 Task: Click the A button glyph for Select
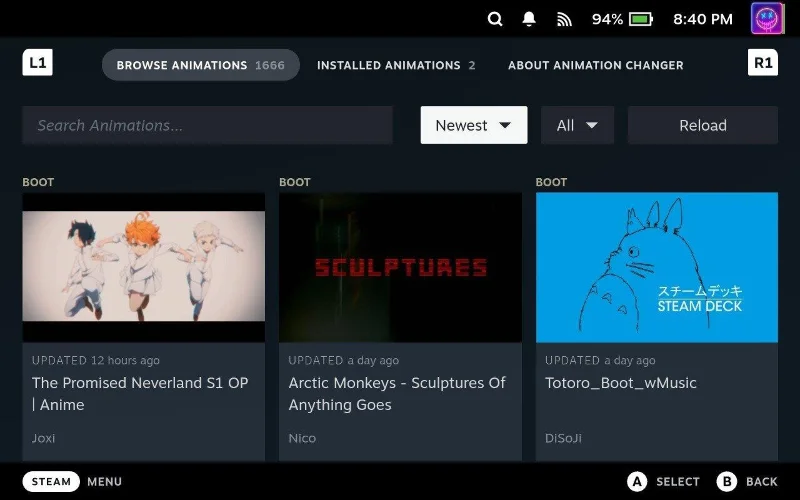[x=637, y=482]
